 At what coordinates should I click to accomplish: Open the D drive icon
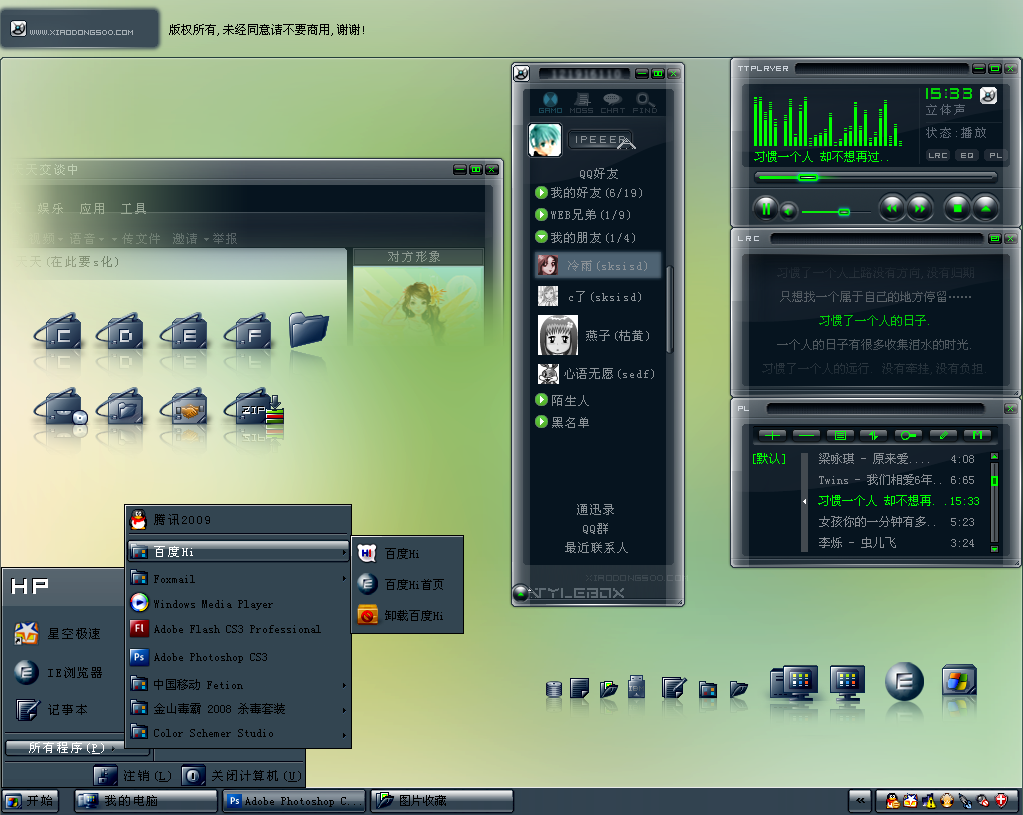pos(121,332)
